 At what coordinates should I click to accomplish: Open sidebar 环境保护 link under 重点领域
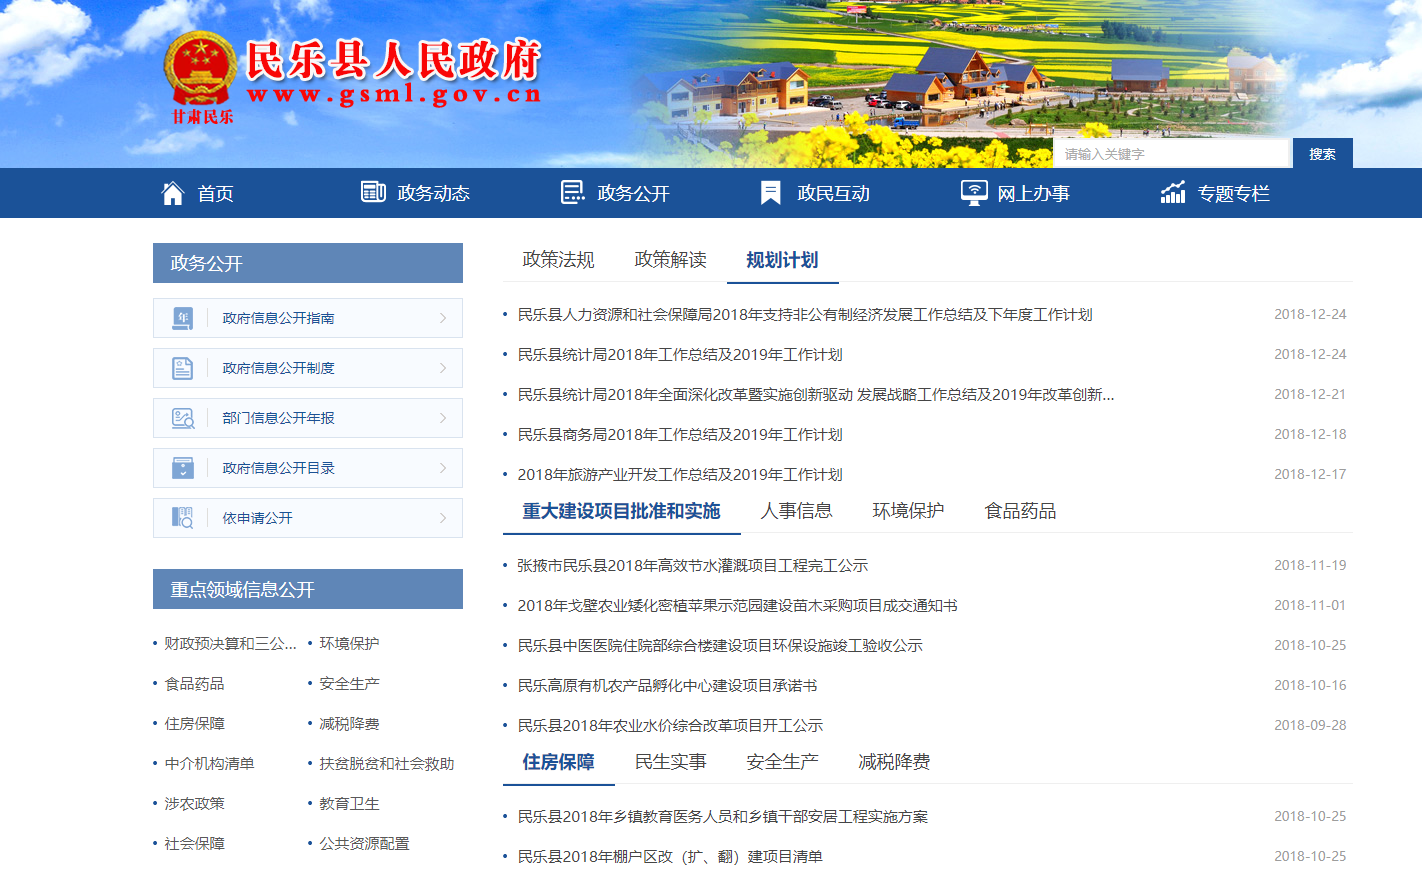point(349,643)
